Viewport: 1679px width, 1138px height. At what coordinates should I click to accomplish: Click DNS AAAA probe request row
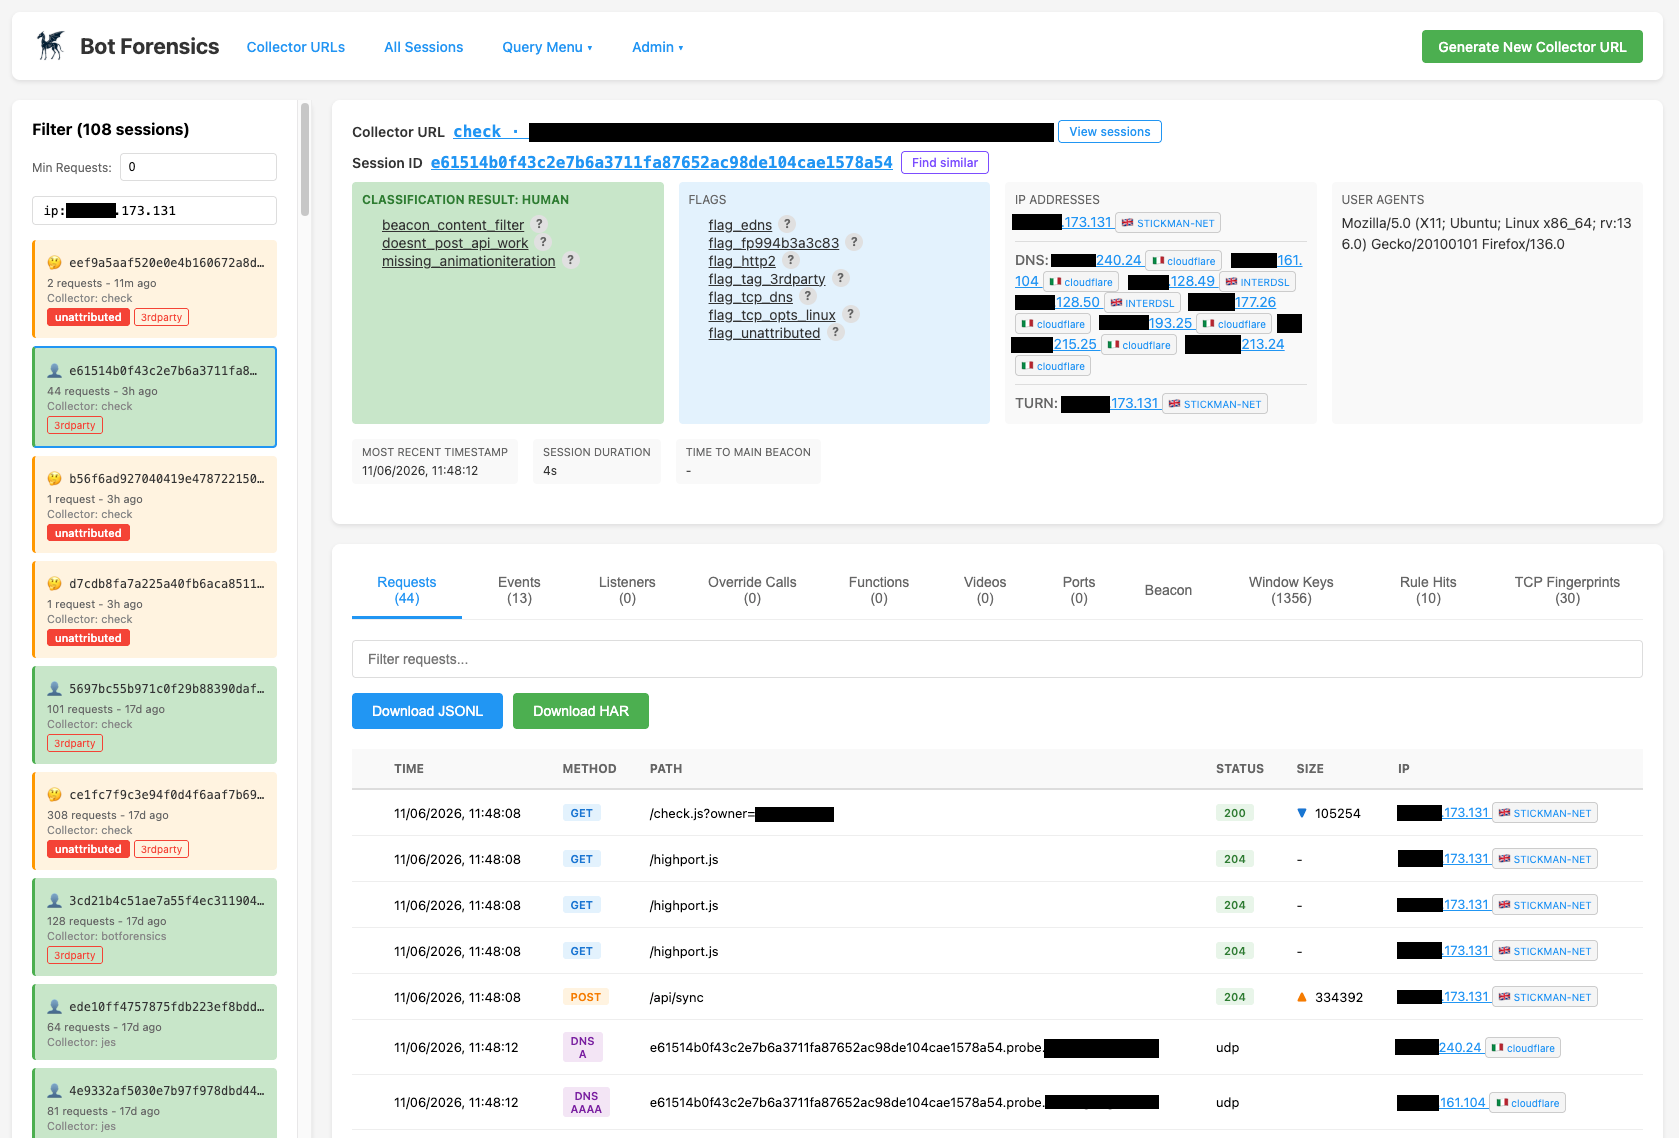997,1102
